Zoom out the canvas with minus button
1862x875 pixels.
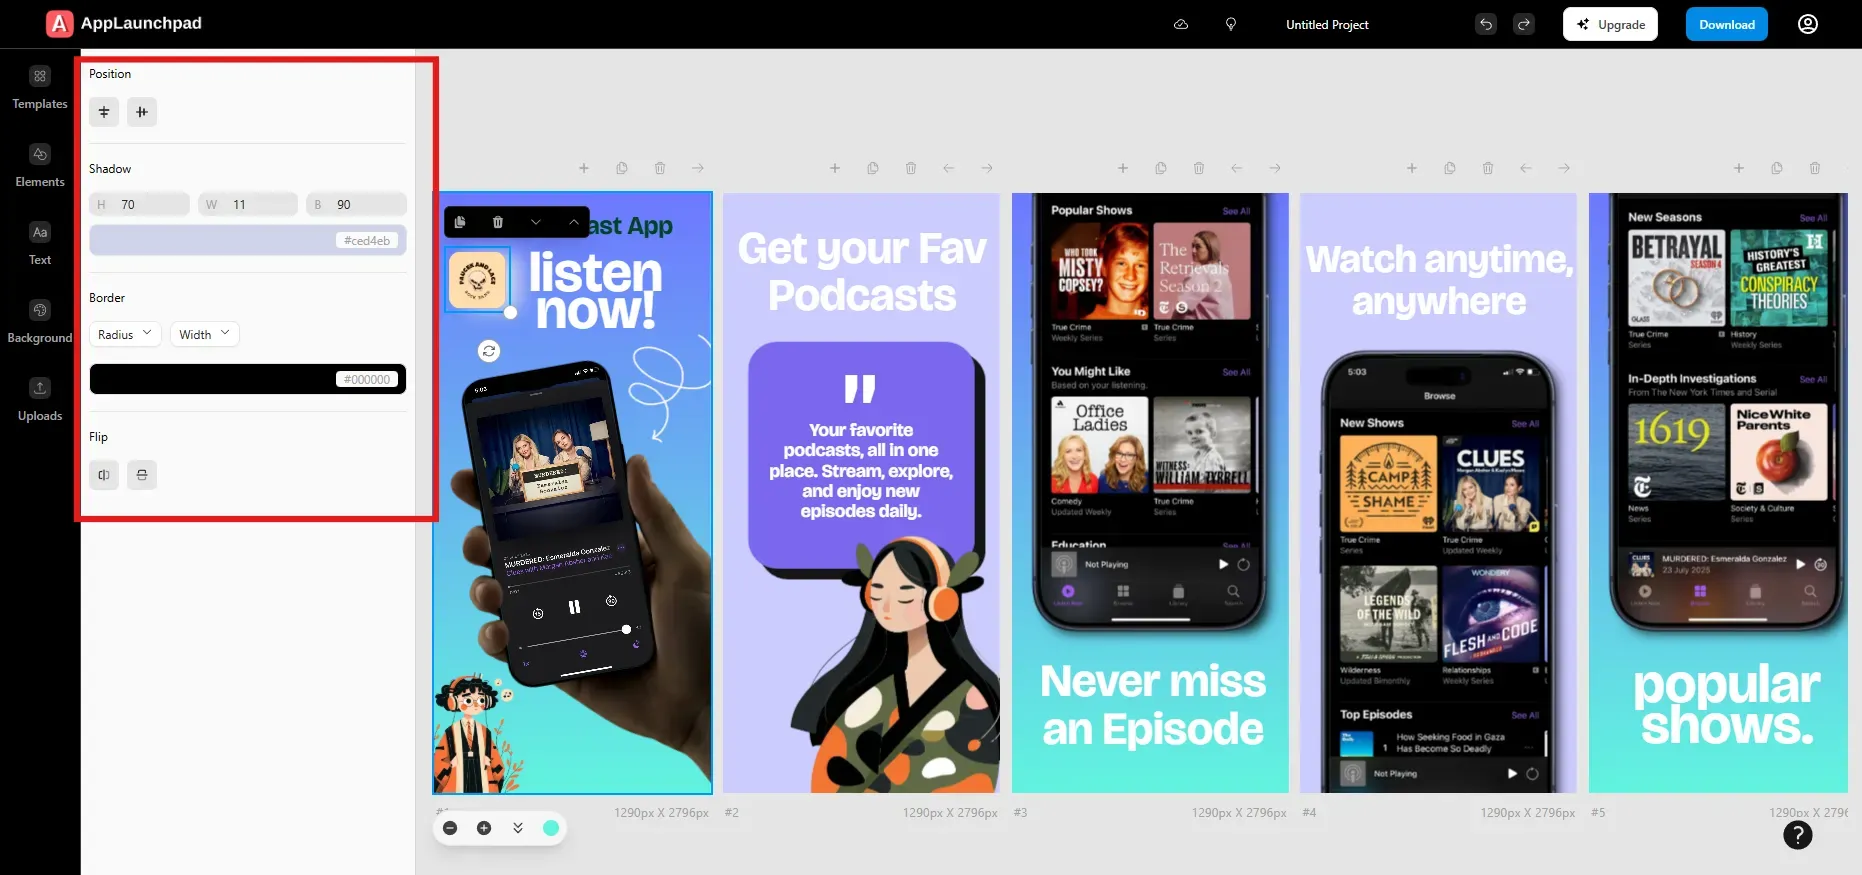tap(450, 828)
